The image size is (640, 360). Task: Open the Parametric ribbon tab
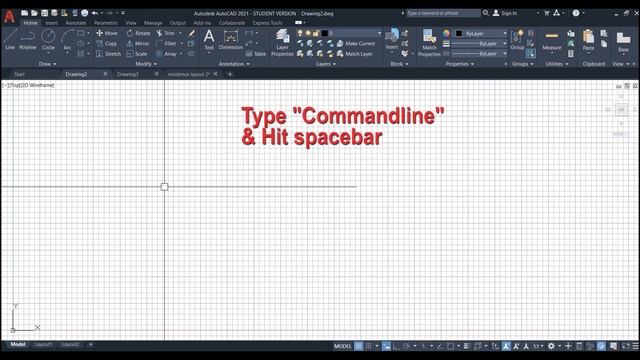(x=105, y=23)
